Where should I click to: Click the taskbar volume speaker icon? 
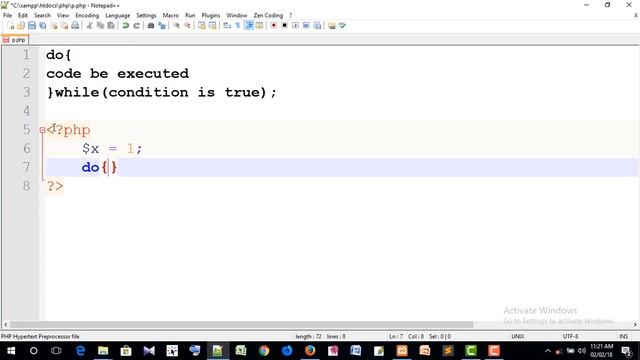pyautogui.click(x=582, y=351)
